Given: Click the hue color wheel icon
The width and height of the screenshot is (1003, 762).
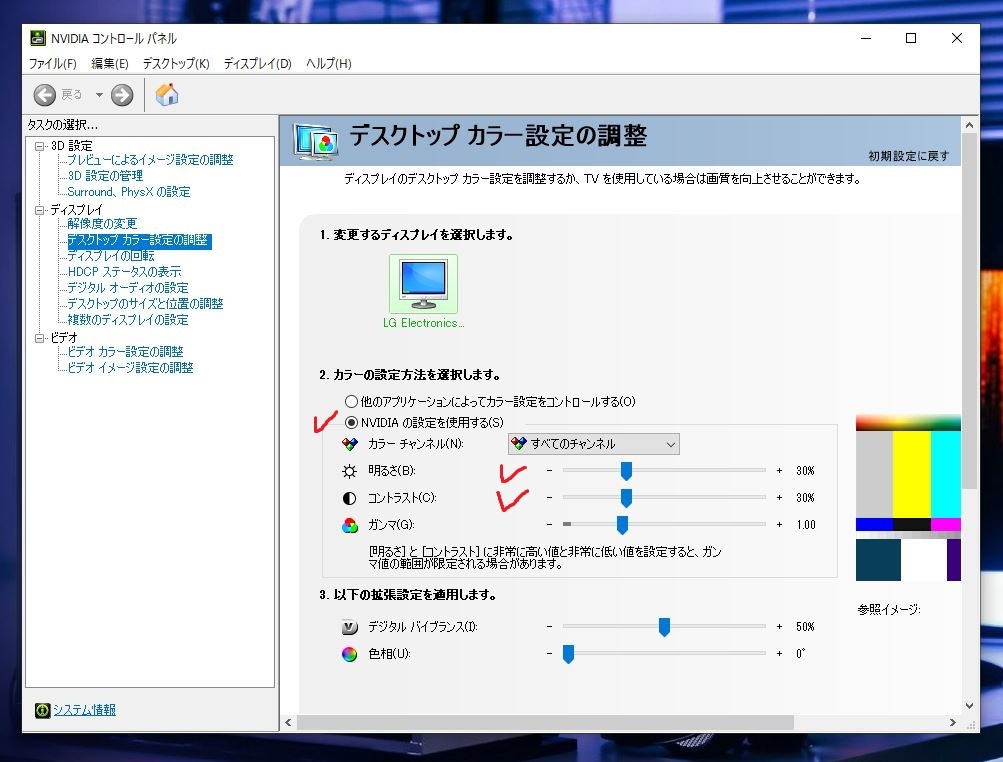Looking at the screenshot, I should [349, 654].
